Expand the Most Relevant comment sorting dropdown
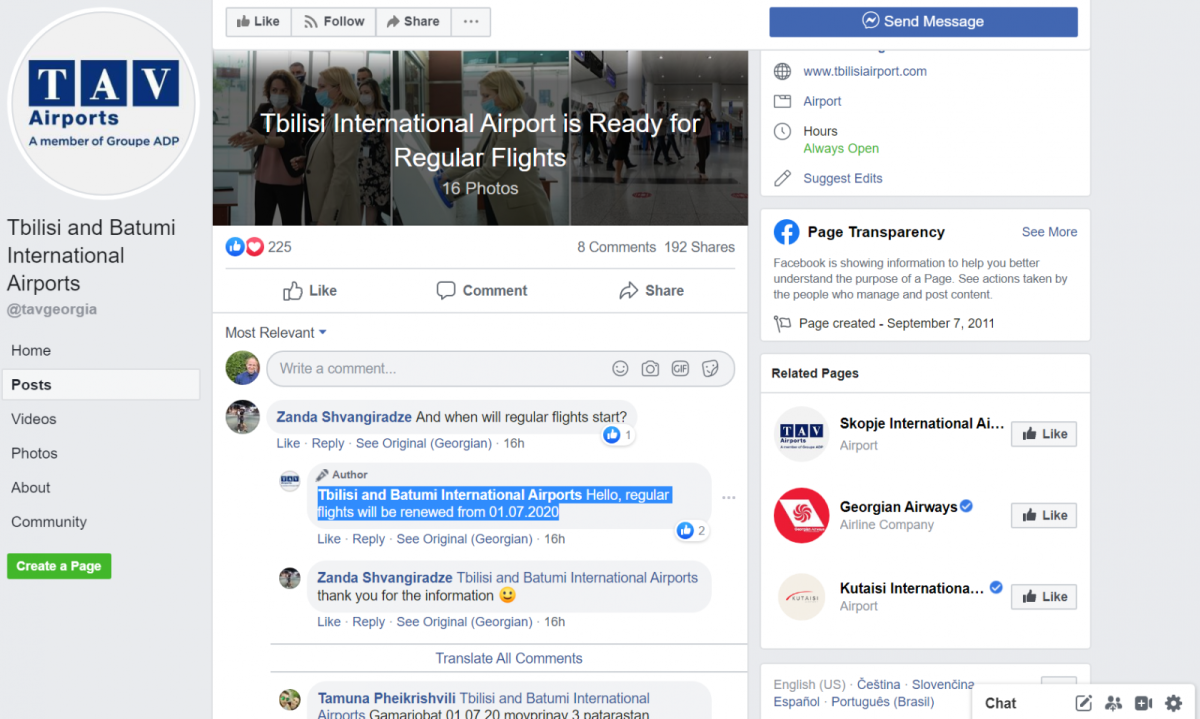 click(x=276, y=333)
